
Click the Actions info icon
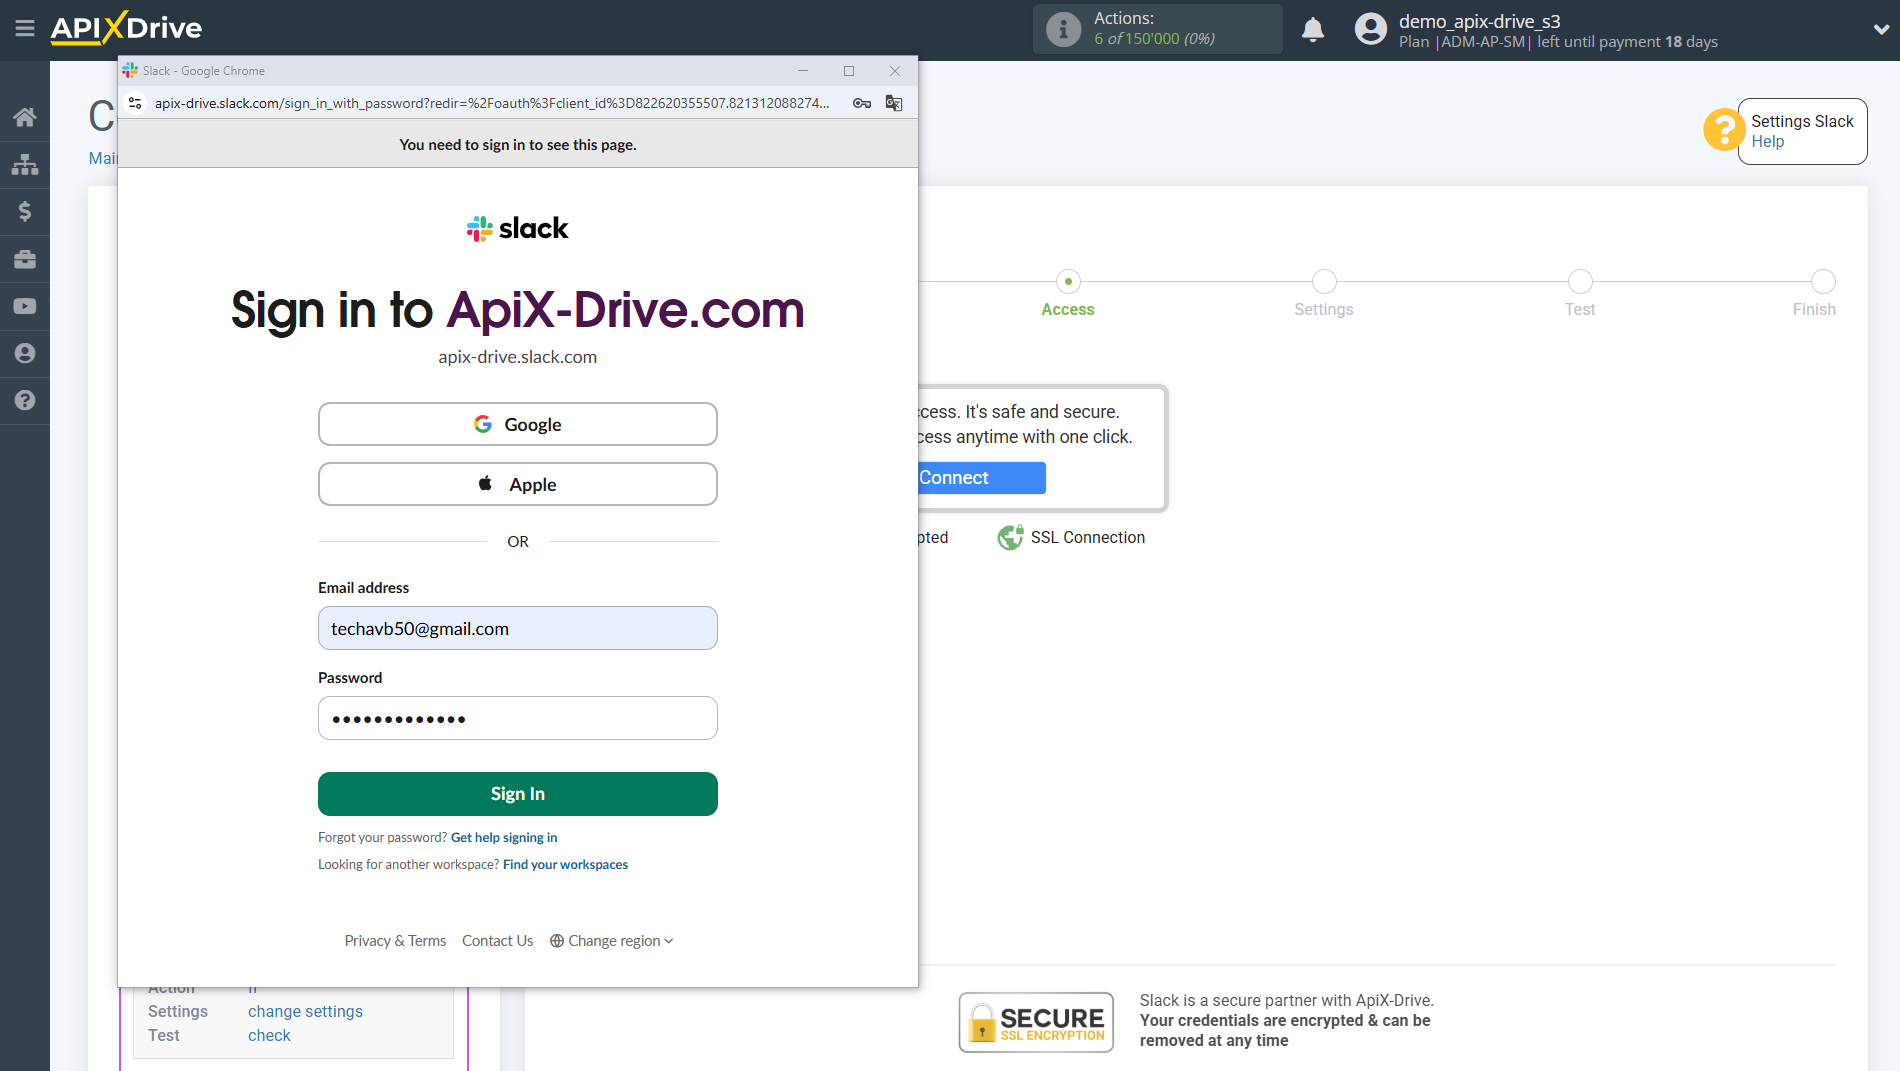(1063, 29)
